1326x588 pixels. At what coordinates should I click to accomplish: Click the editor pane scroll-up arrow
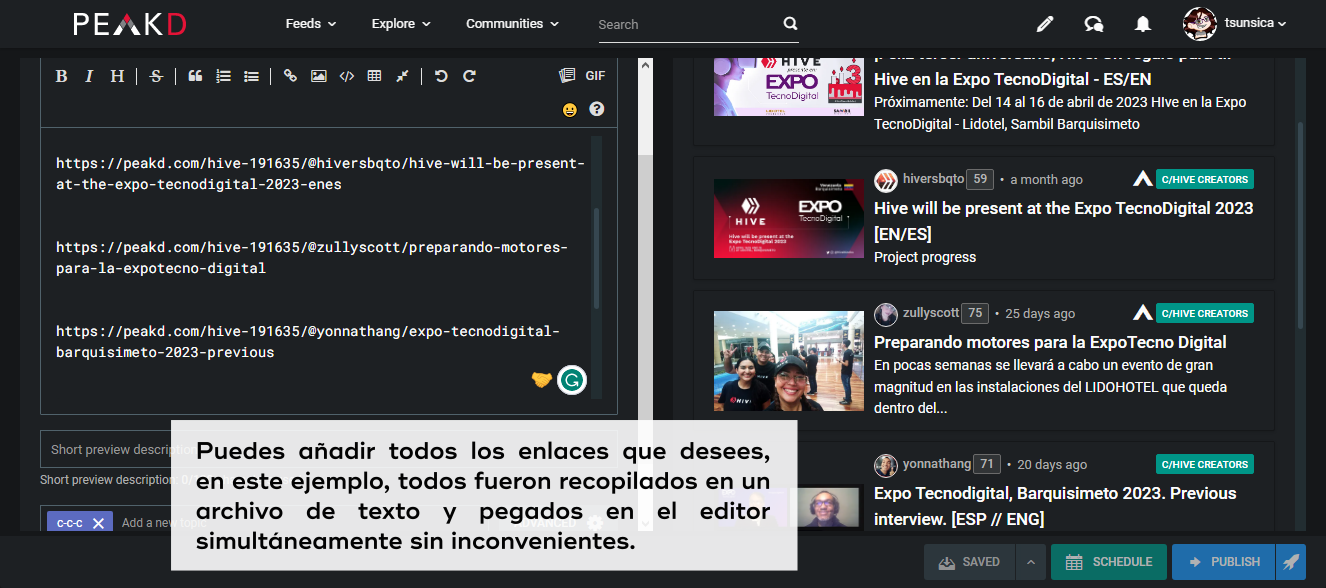pyautogui.click(x=645, y=65)
